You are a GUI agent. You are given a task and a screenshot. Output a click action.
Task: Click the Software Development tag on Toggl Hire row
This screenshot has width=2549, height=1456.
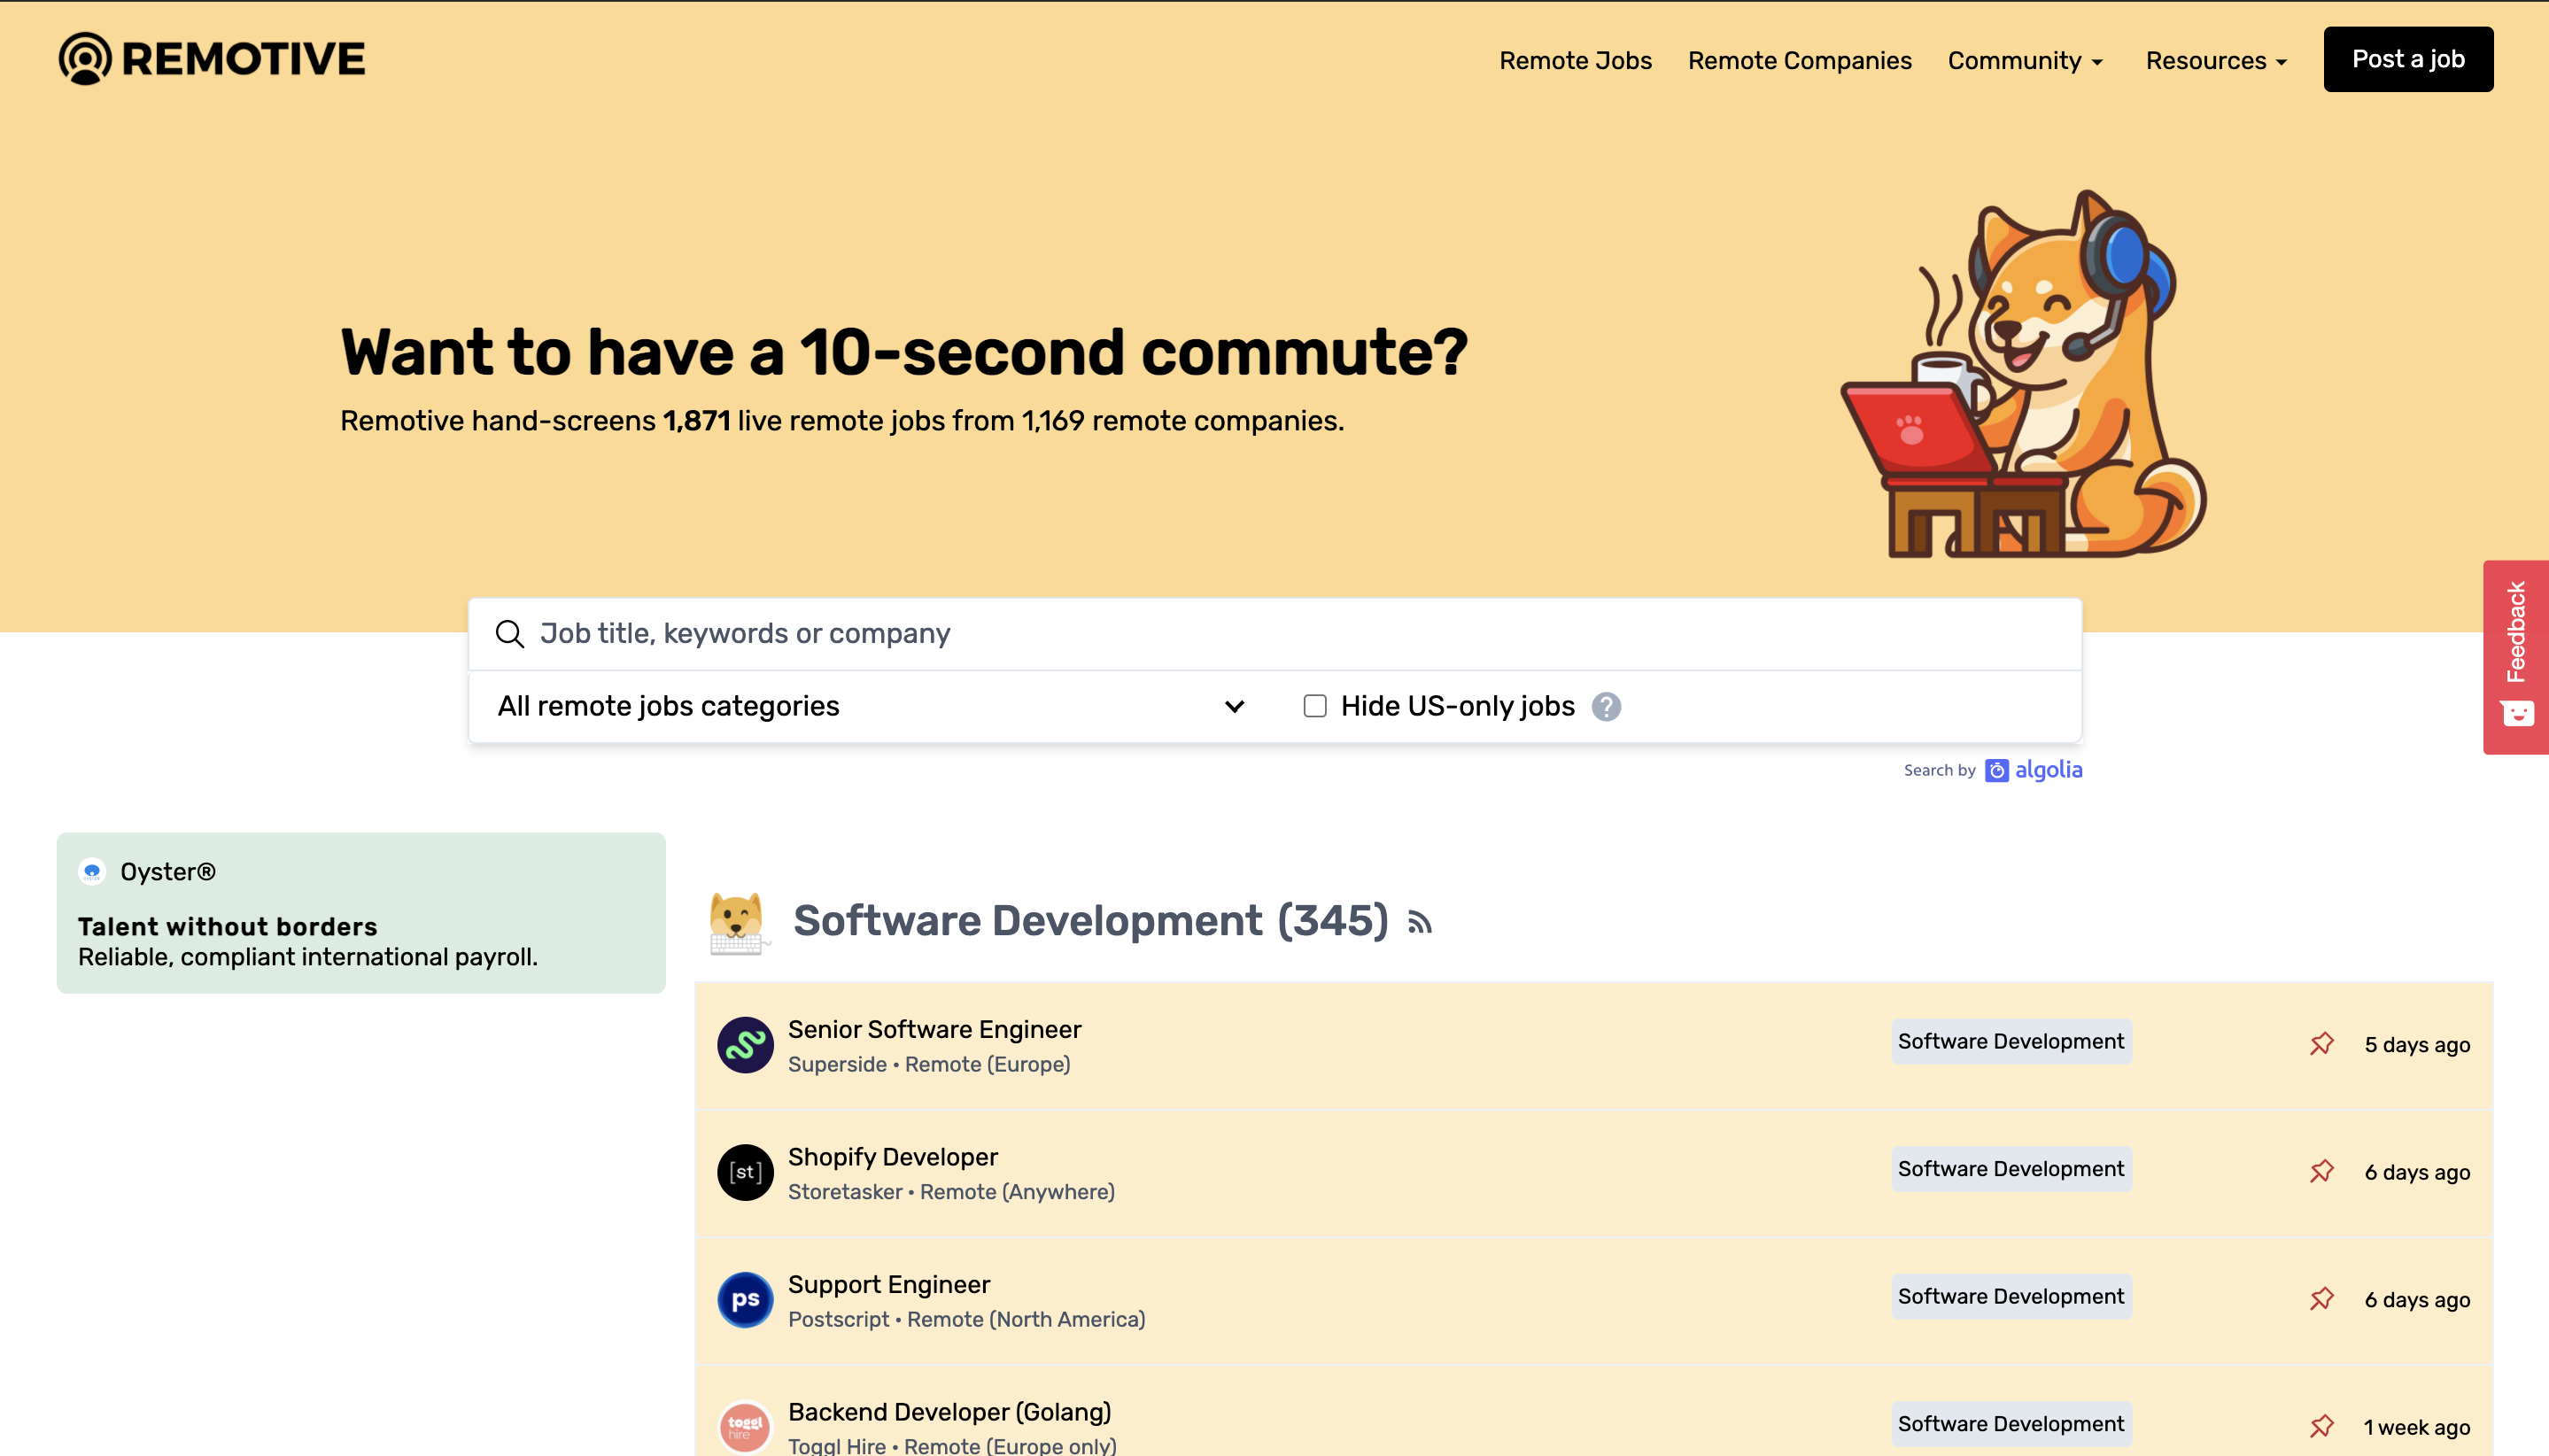point(2011,1424)
